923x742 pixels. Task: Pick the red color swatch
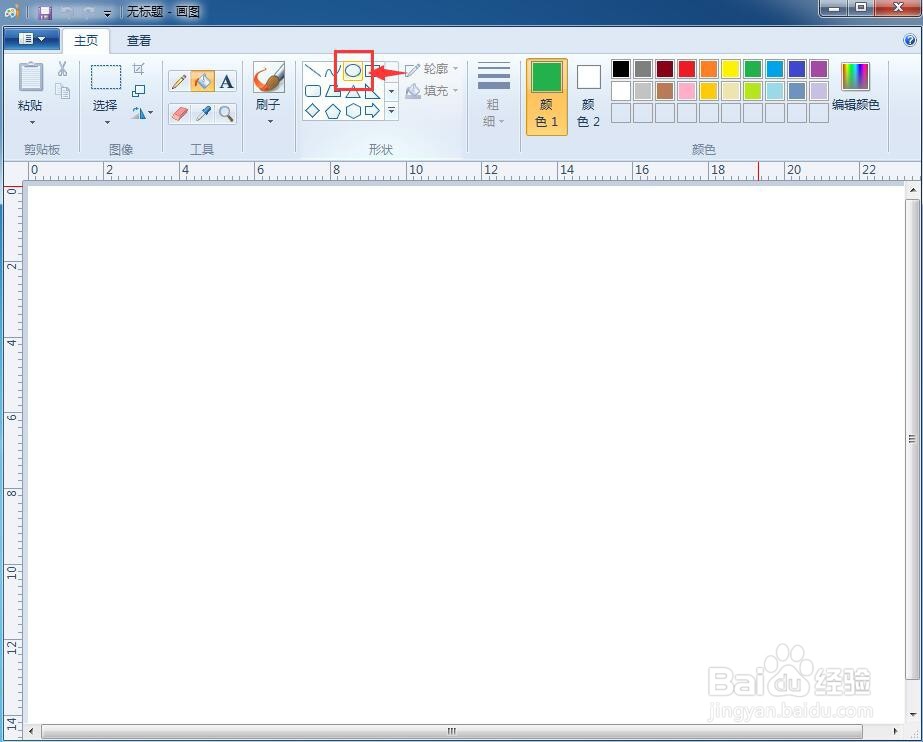click(x=686, y=69)
